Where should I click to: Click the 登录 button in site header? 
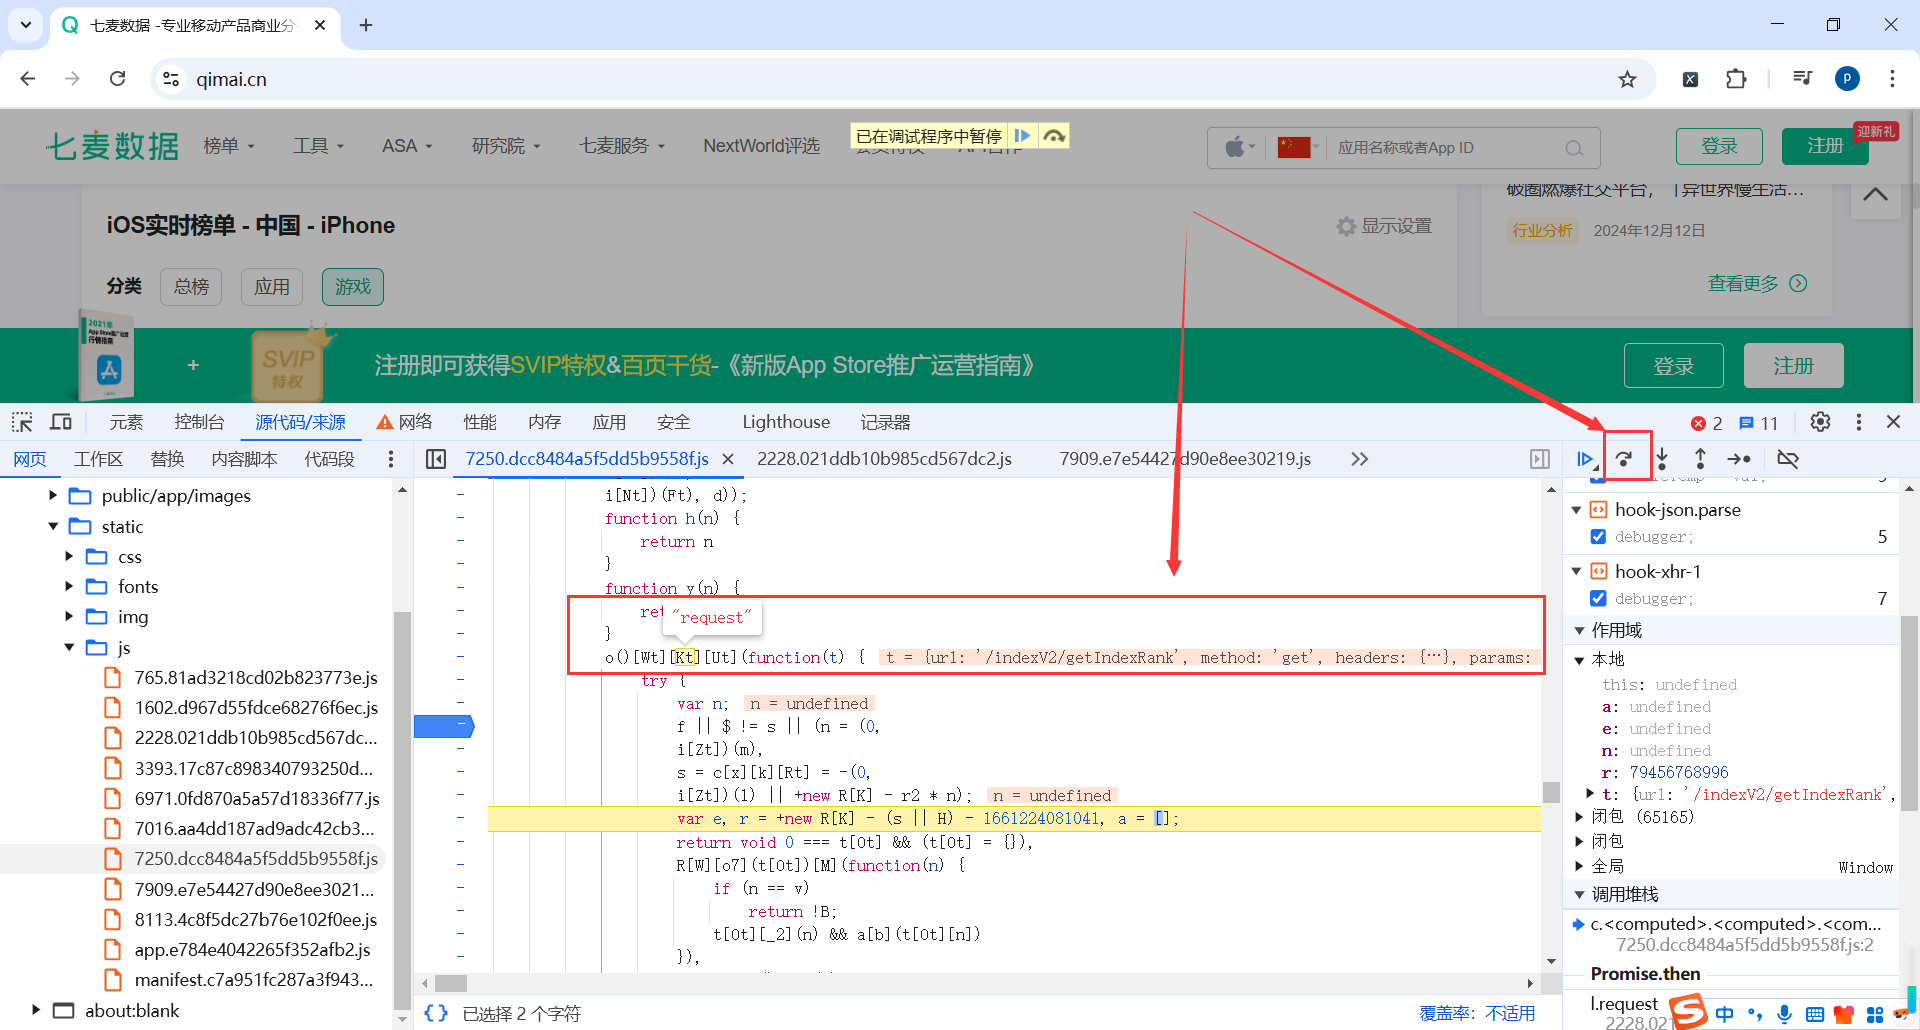1719,146
